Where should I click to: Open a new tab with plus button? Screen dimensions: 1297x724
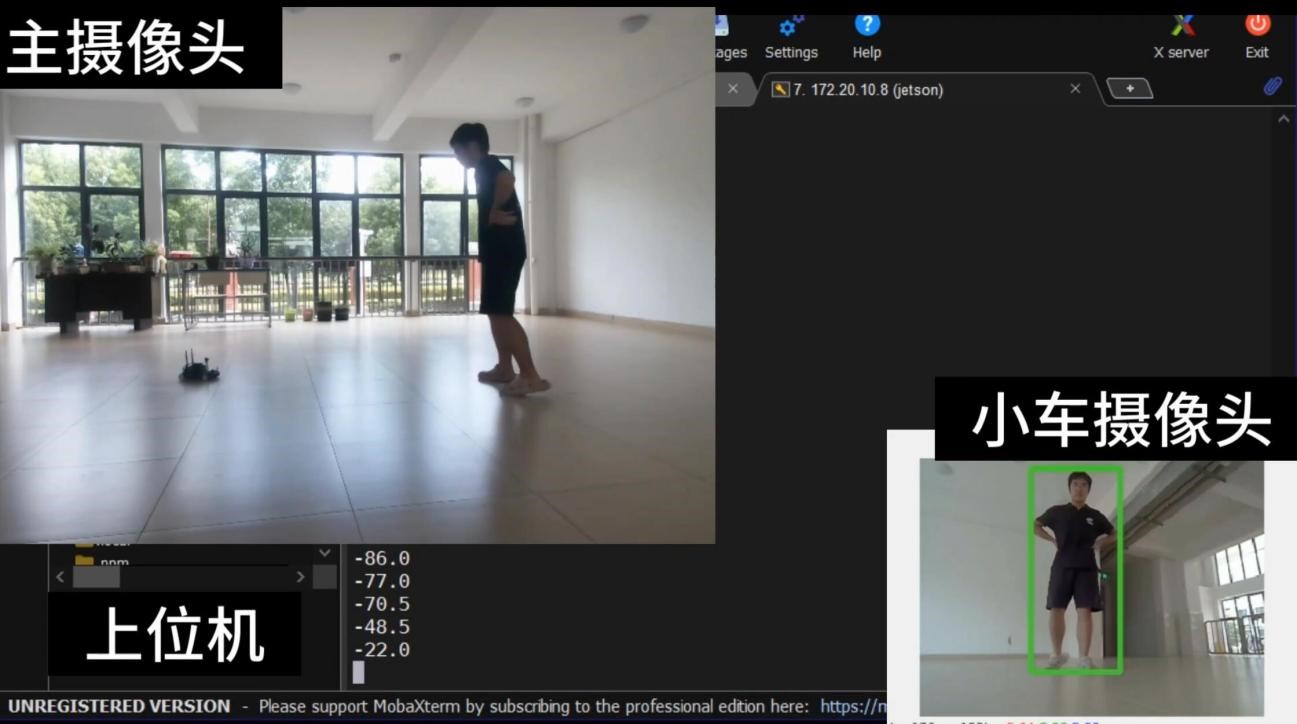1130,89
